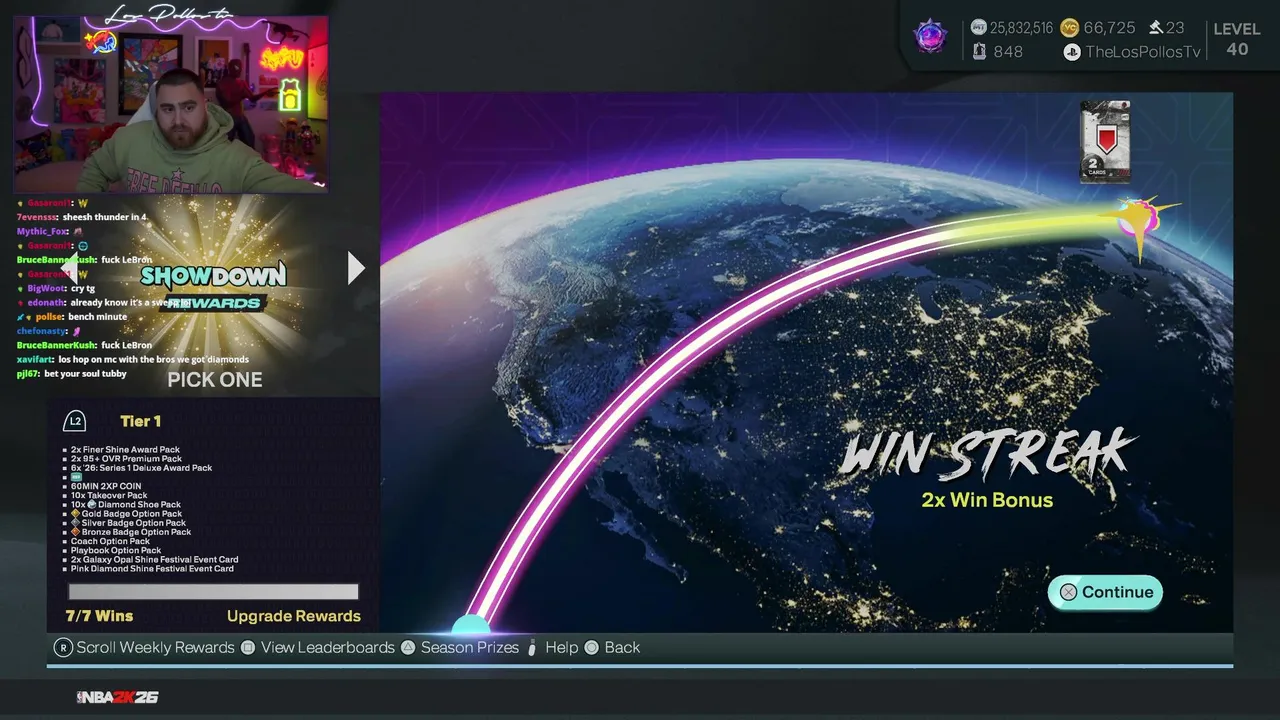This screenshot has height=720, width=1280.
Task: Click the streamer webcam overlay
Action: [170, 103]
